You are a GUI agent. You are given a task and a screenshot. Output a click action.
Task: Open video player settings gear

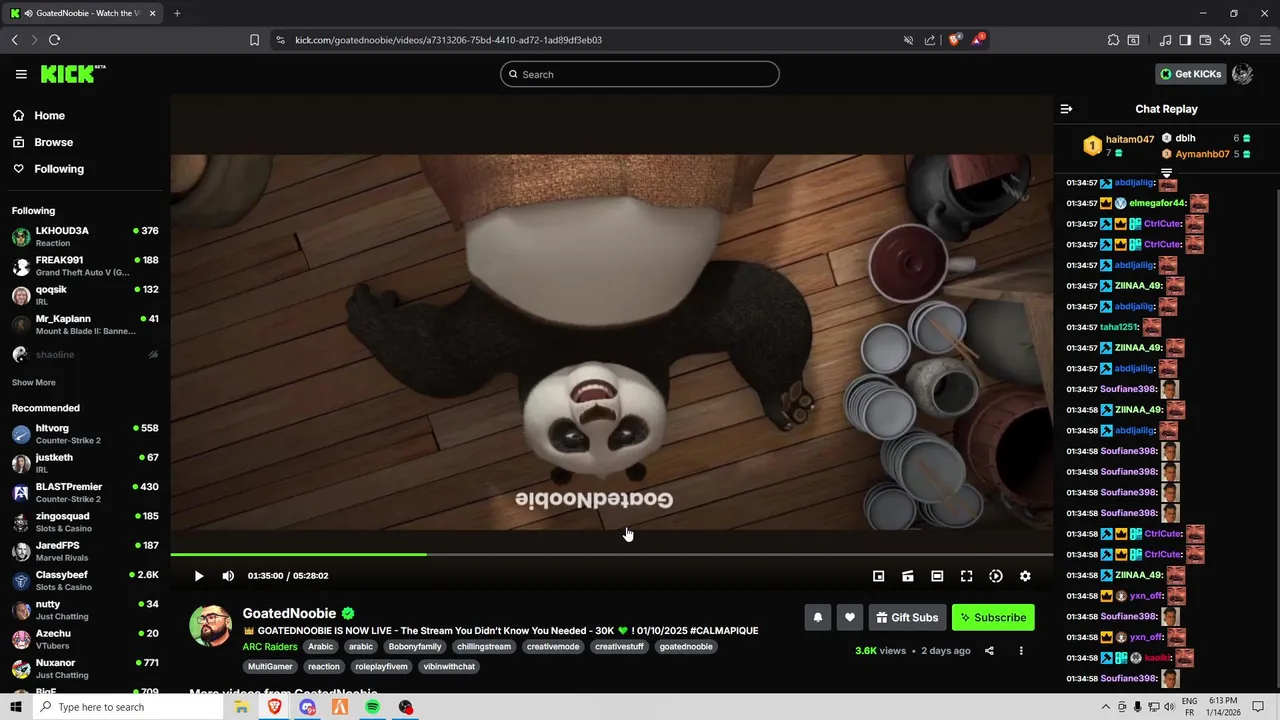pos(1025,576)
